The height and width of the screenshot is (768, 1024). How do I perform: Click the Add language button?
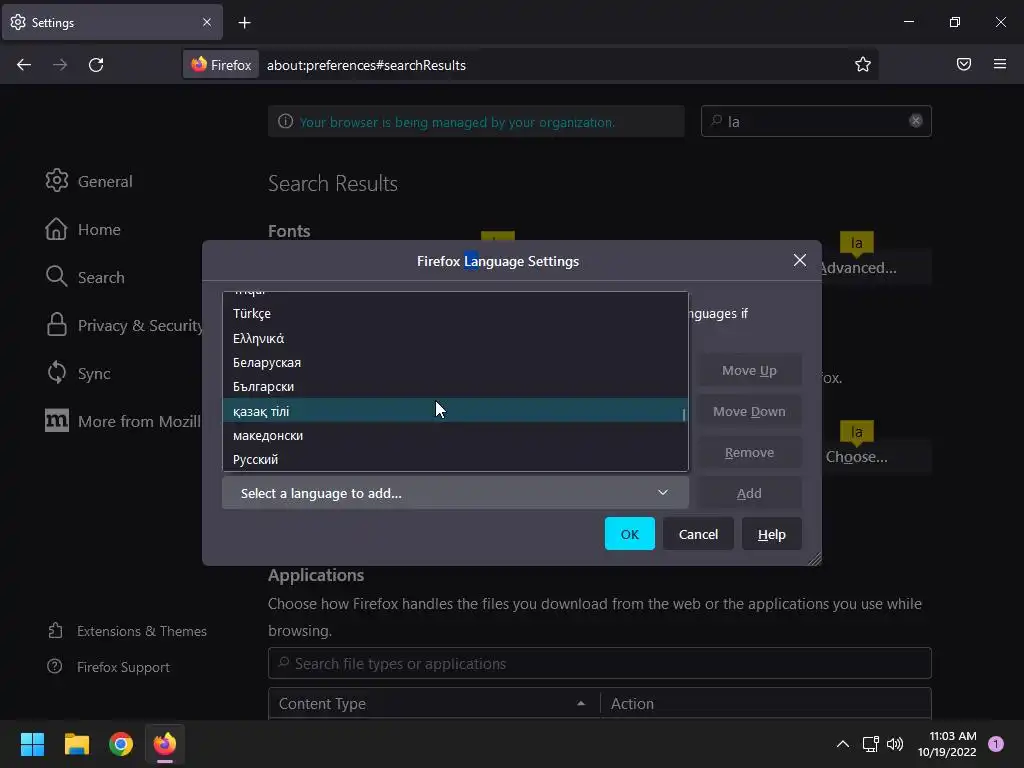[x=749, y=493]
